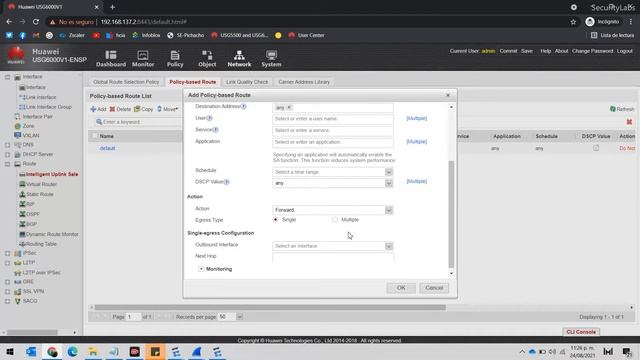The width and height of the screenshot is (640, 360).
Task: Switch to Carrier Address Library tab
Action: [x=304, y=82]
